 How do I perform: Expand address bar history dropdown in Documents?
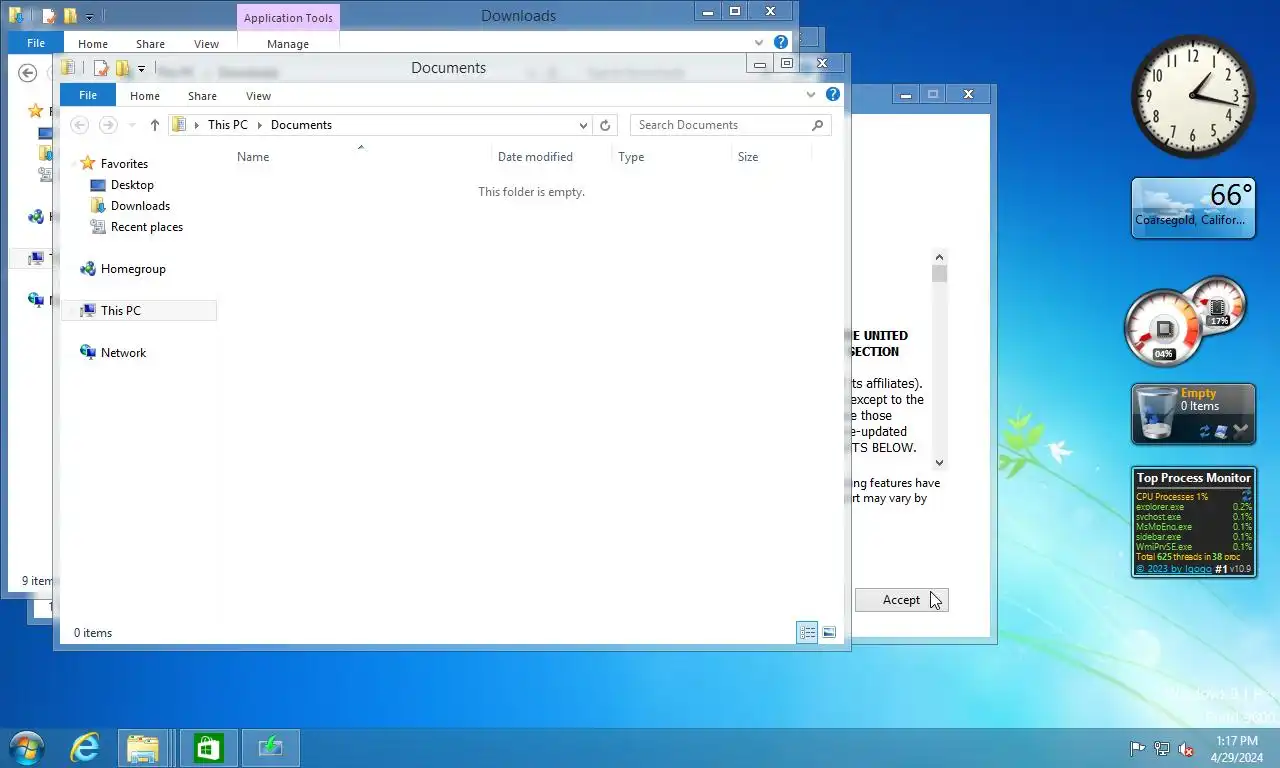[584, 125]
